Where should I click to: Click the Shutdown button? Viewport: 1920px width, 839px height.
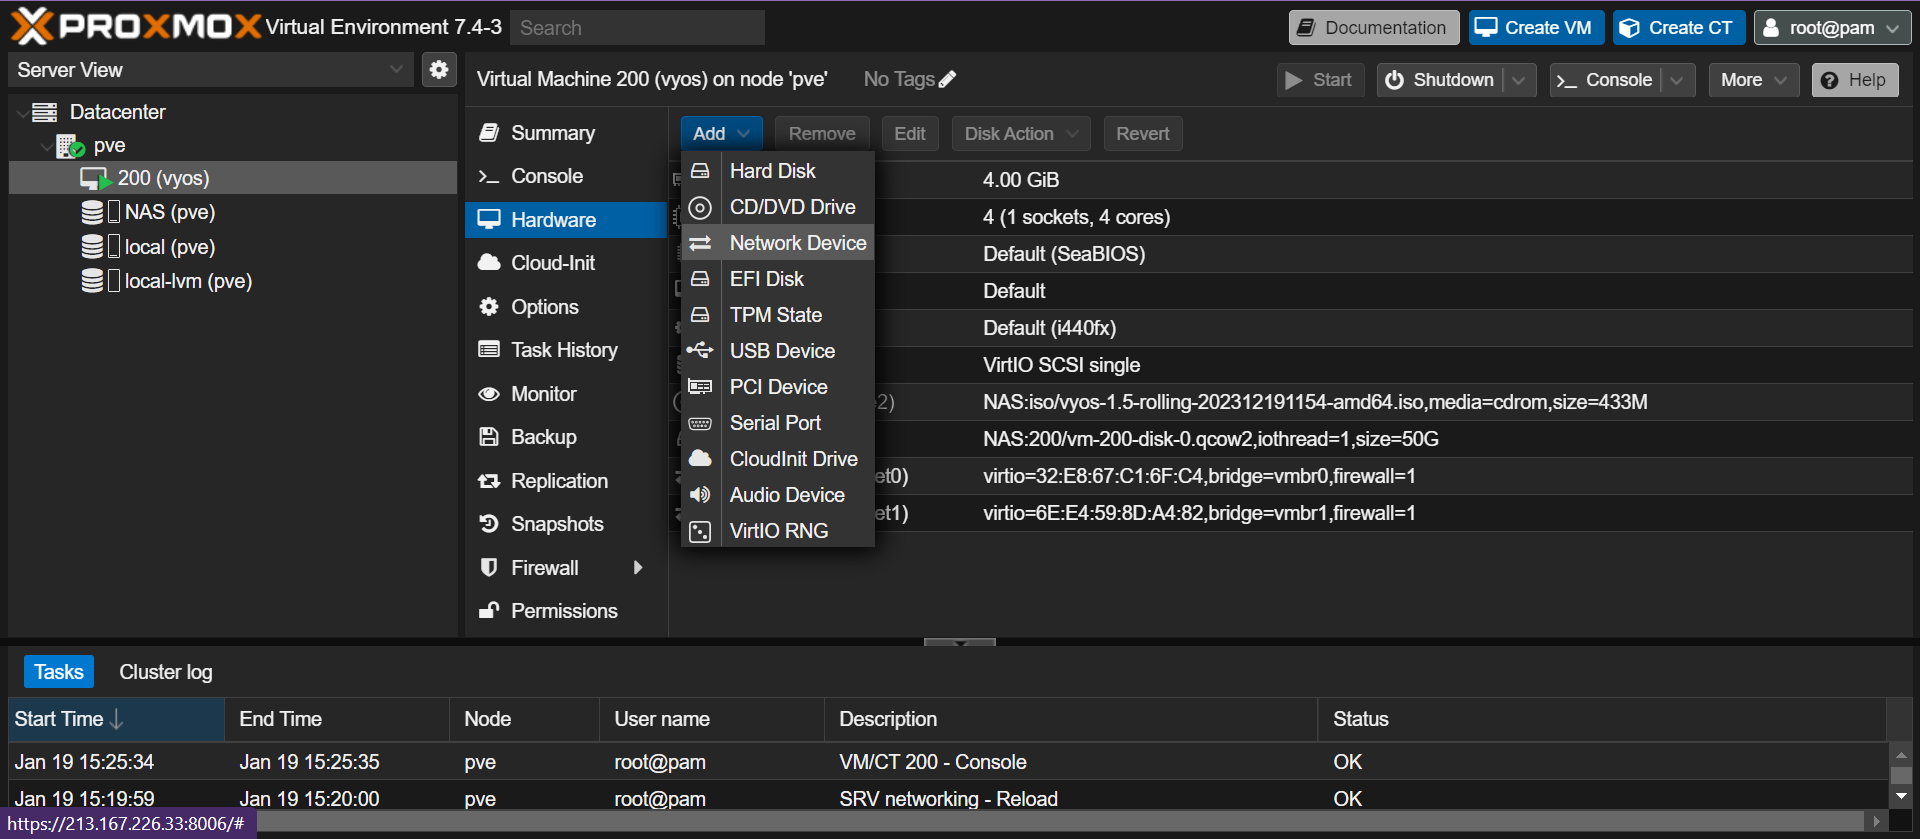click(x=1441, y=80)
